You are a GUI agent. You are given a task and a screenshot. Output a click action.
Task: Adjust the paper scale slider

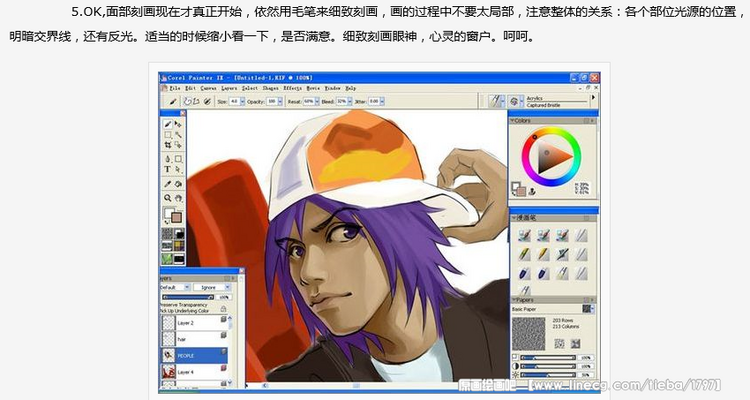click(548, 357)
